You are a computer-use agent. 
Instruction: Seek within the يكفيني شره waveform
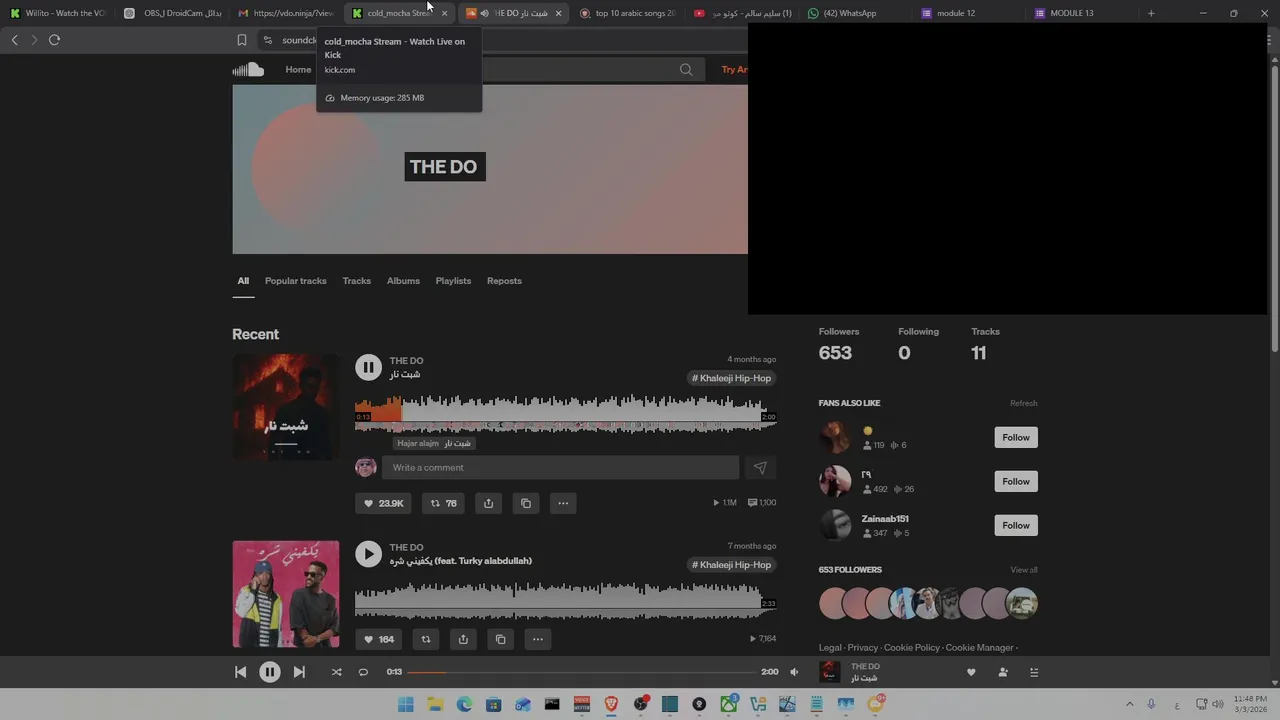tap(565, 600)
